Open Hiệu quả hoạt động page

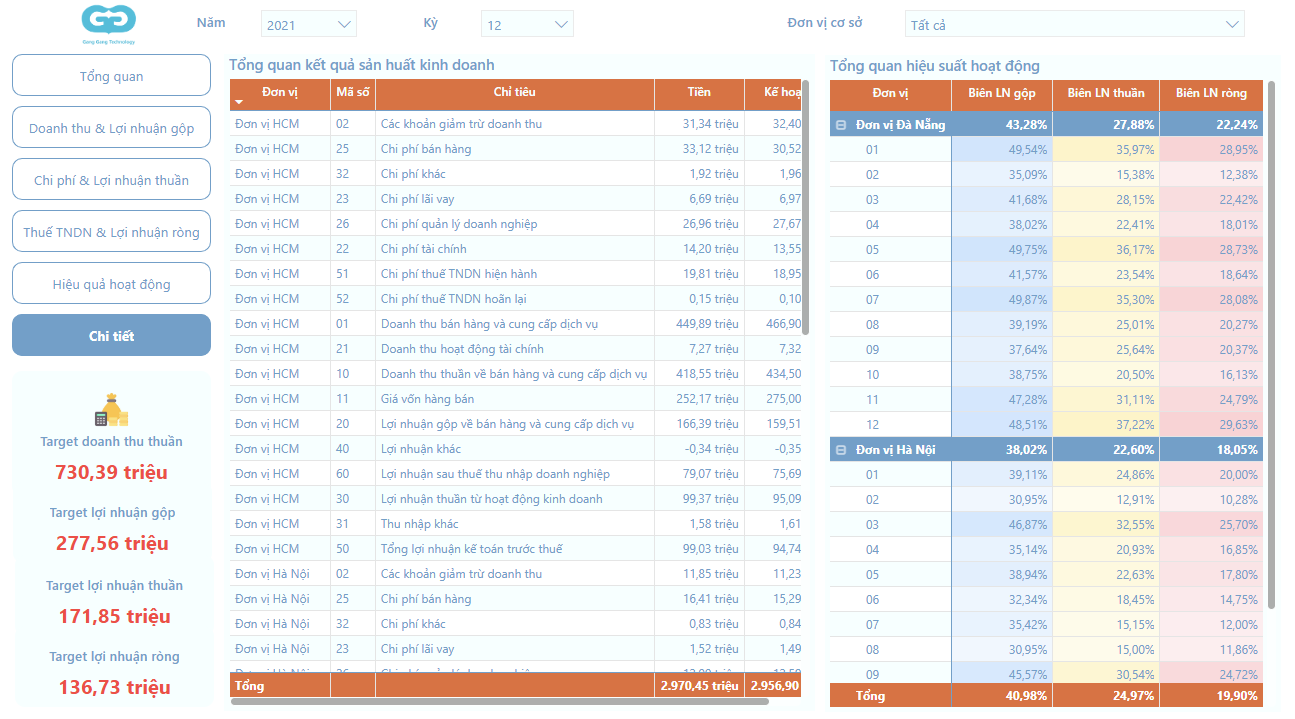[x=111, y=284]
